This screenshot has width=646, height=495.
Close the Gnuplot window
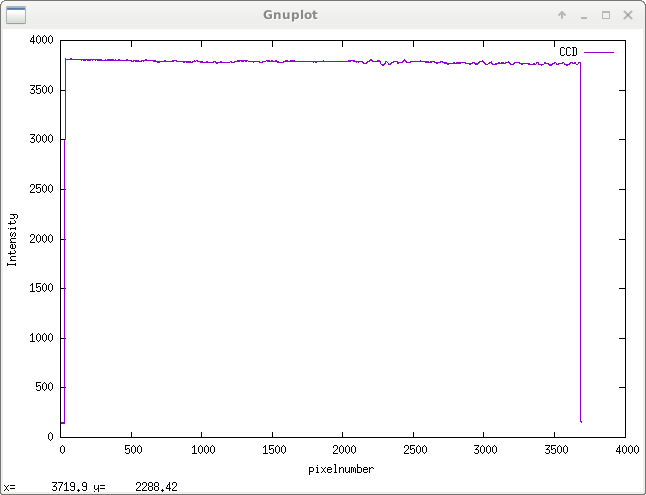pyautogui.click(x=628, y=15)
